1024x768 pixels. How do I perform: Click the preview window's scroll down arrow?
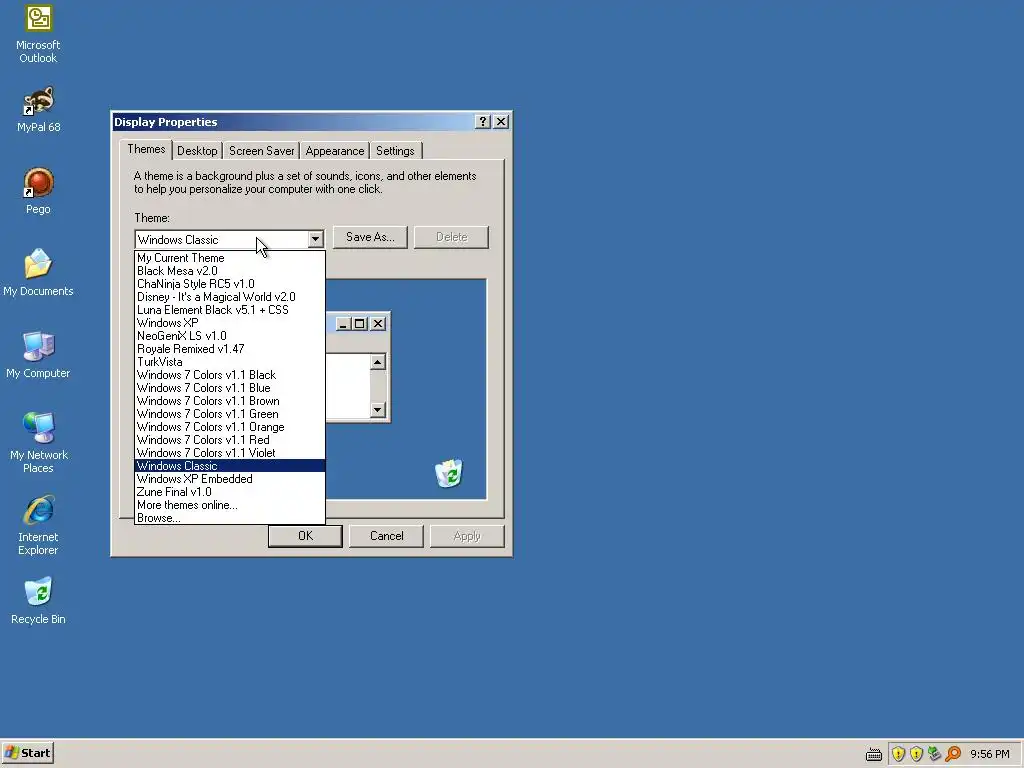(x=377, y=409)
